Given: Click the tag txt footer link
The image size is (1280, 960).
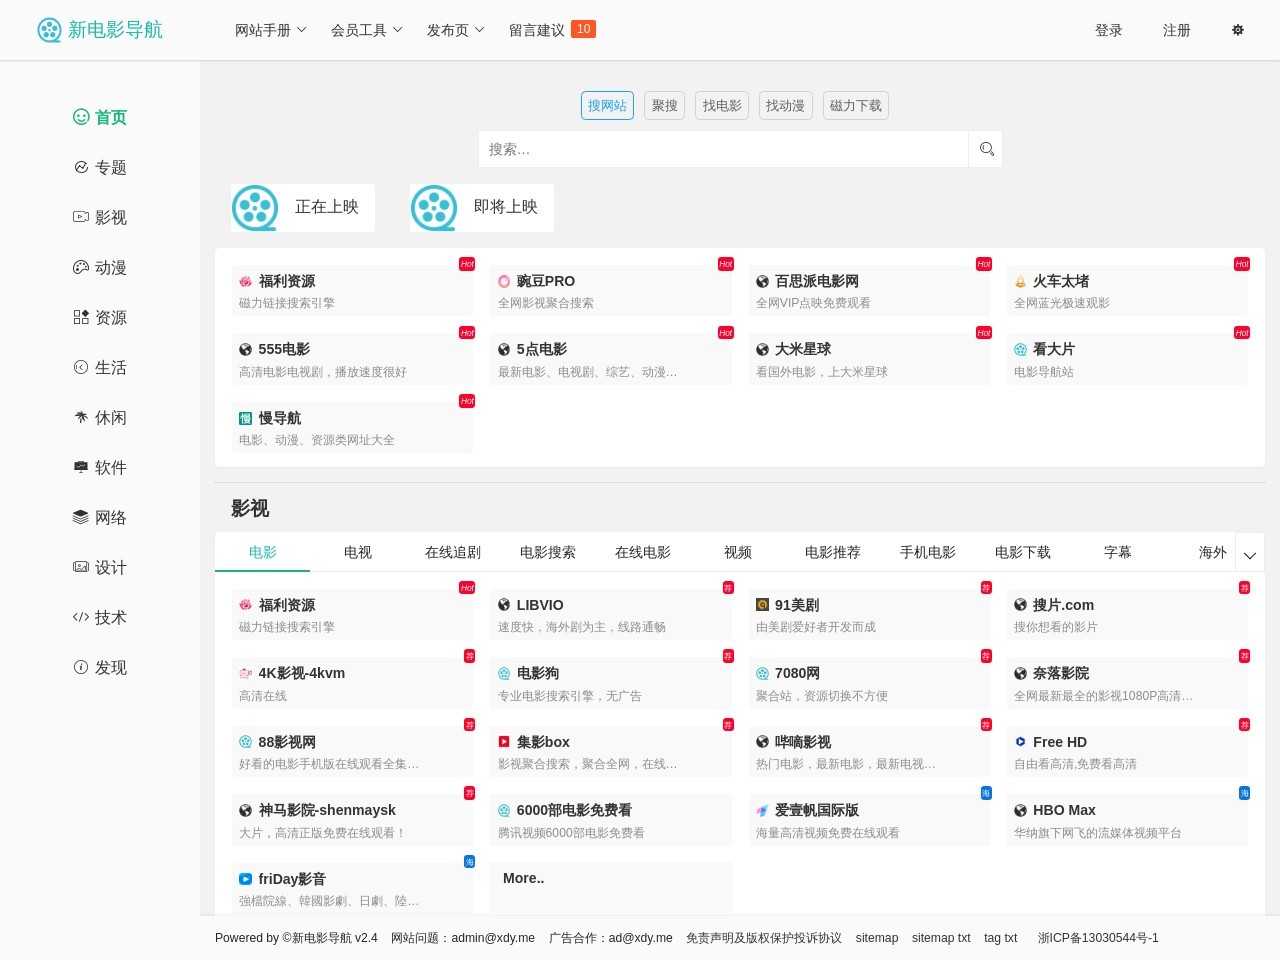Looking at the screenshot, I should click(1000, 938).
